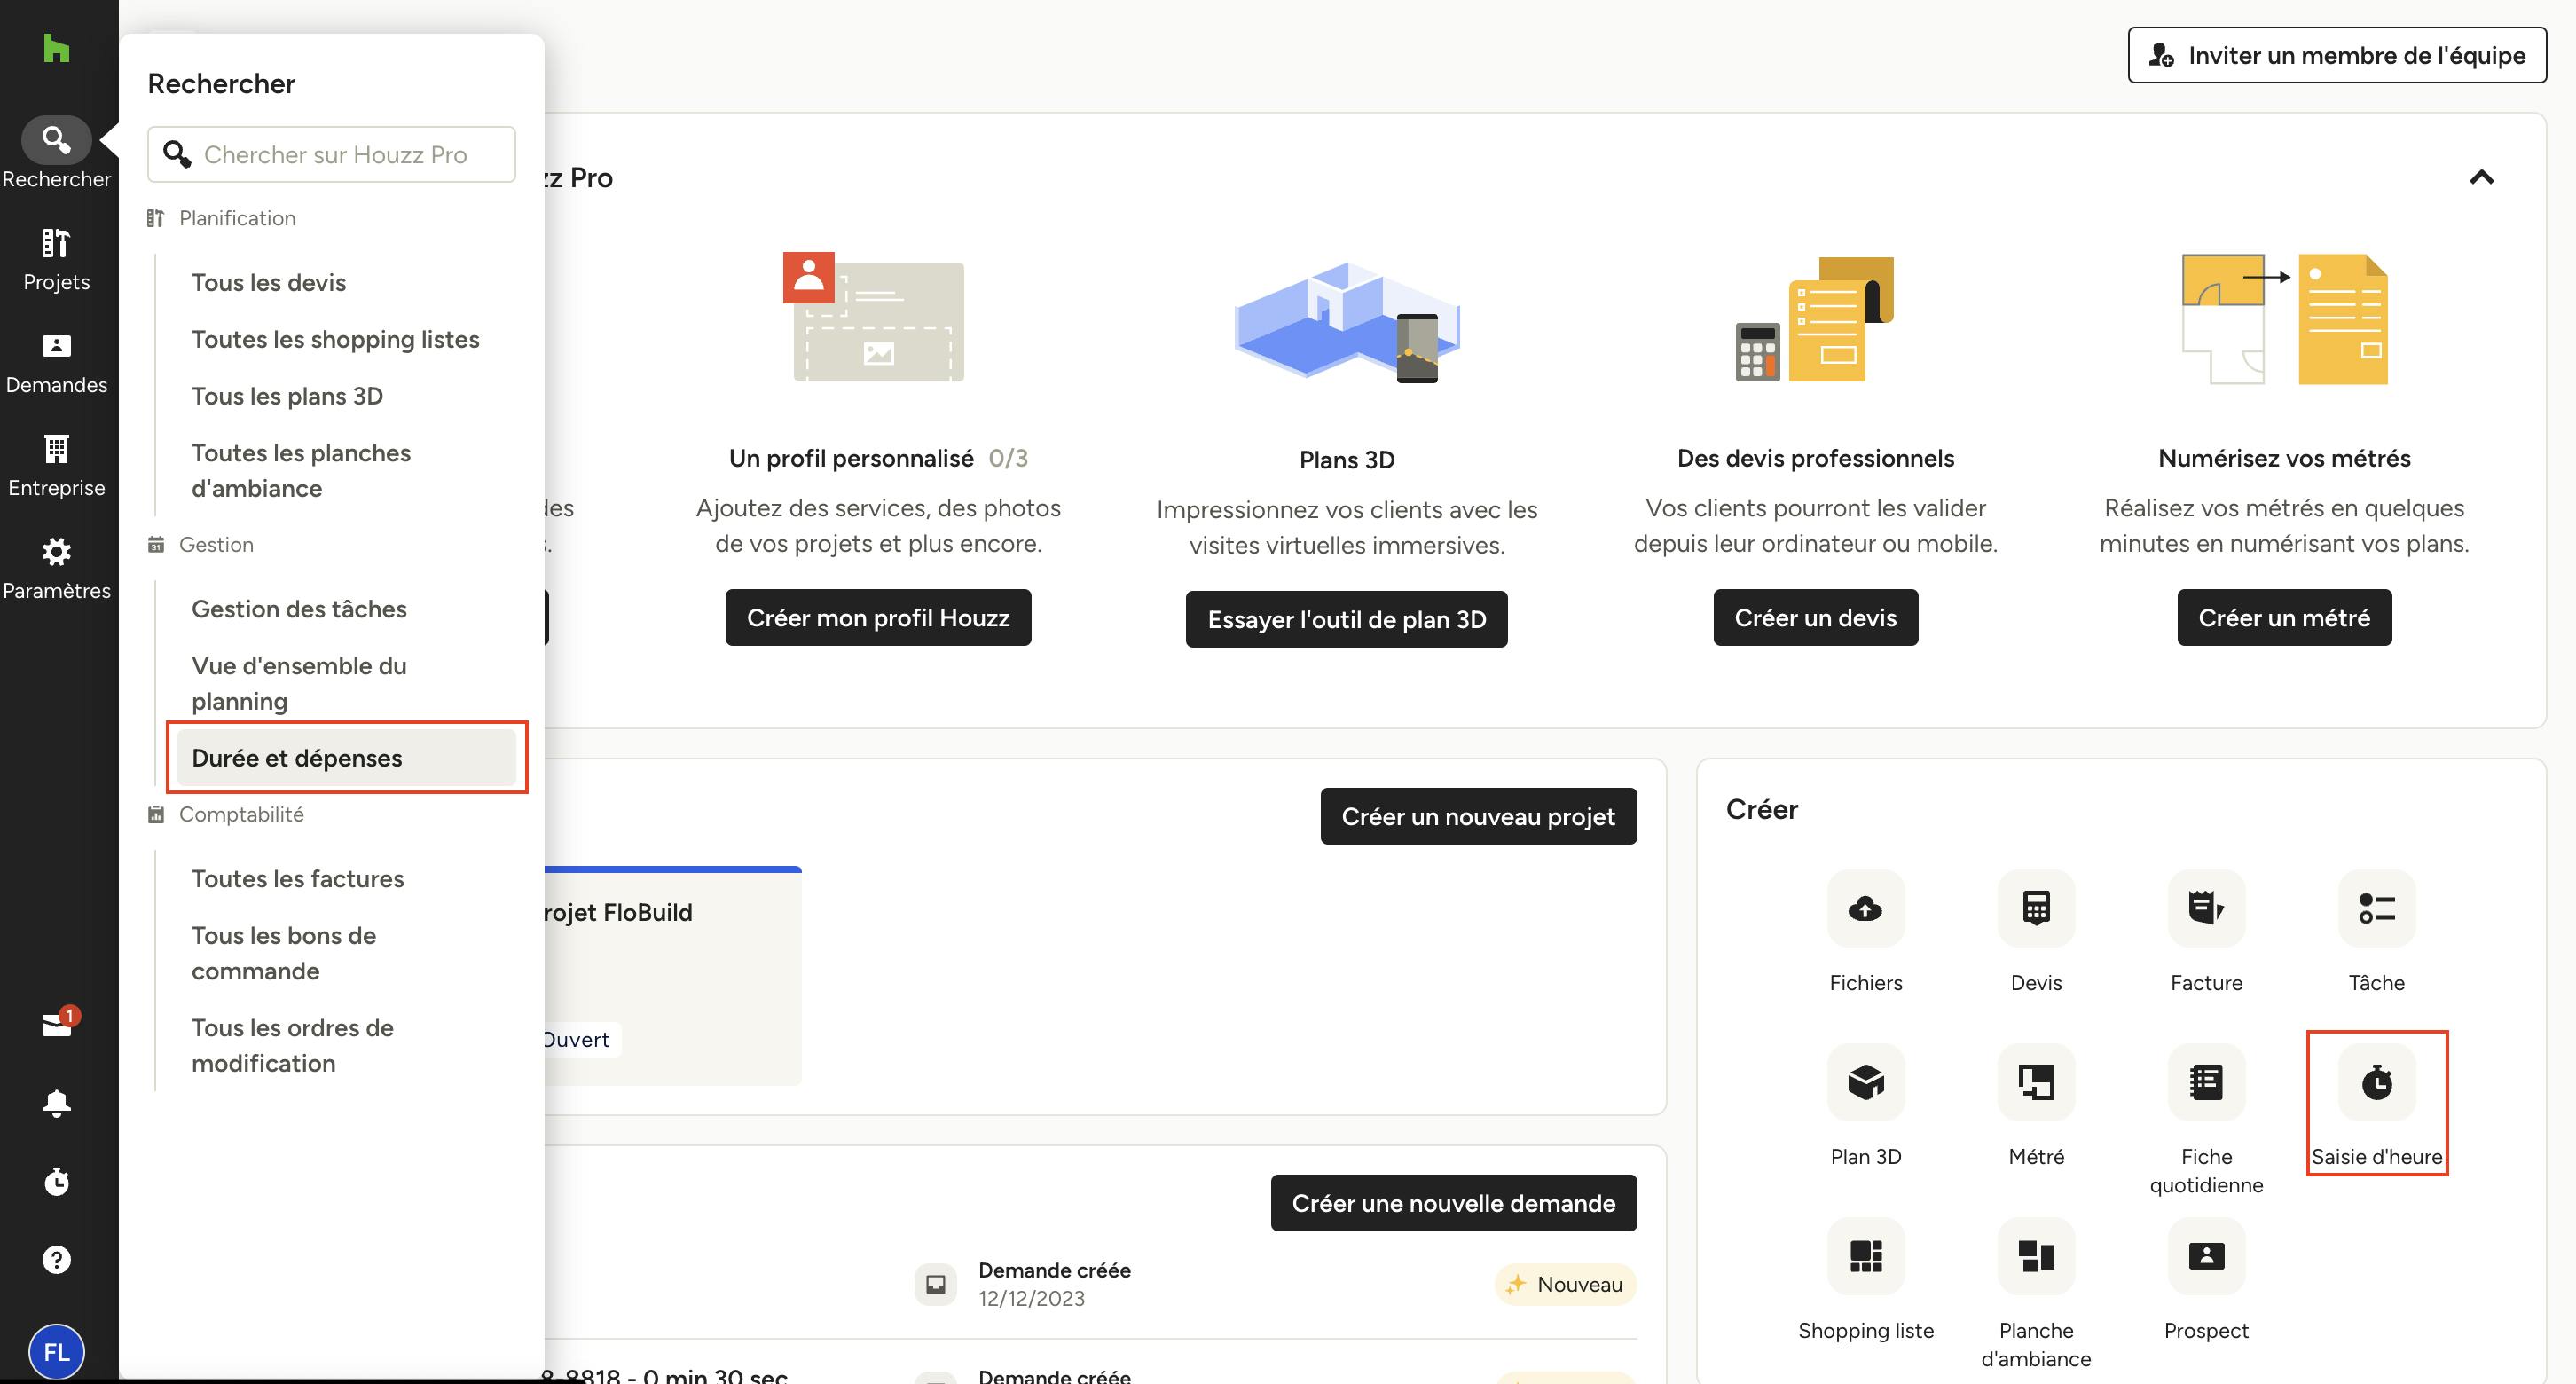The width and height of the screenshot is (2576, 1384).
Task: Create Fichiers via upload icon
Action: pyautogui.click(x=1865, y=908)
